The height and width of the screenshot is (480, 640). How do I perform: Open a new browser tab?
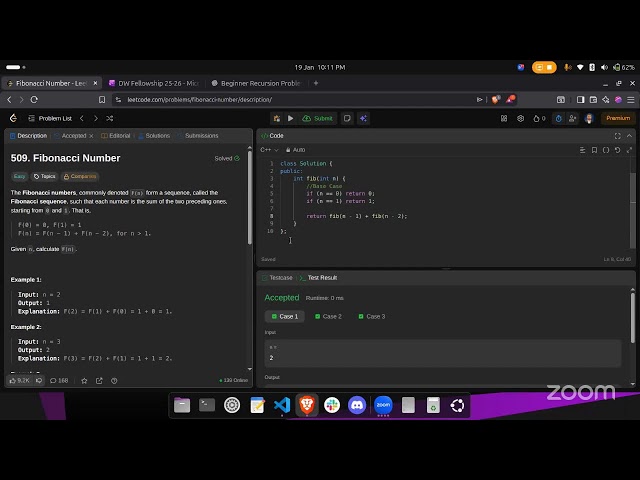tap(316, 83)
